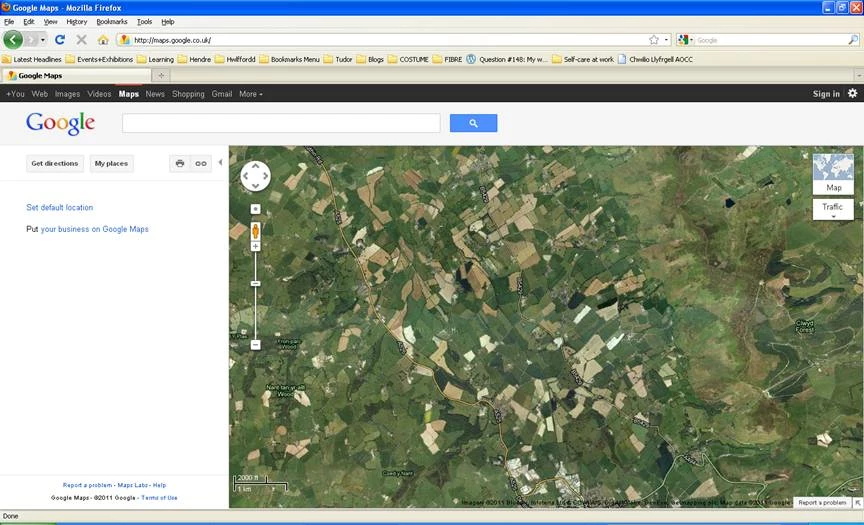Open the Bookmarks menu
The width and height of the screenshot is (864, 525).
click(x=112, y=21)
